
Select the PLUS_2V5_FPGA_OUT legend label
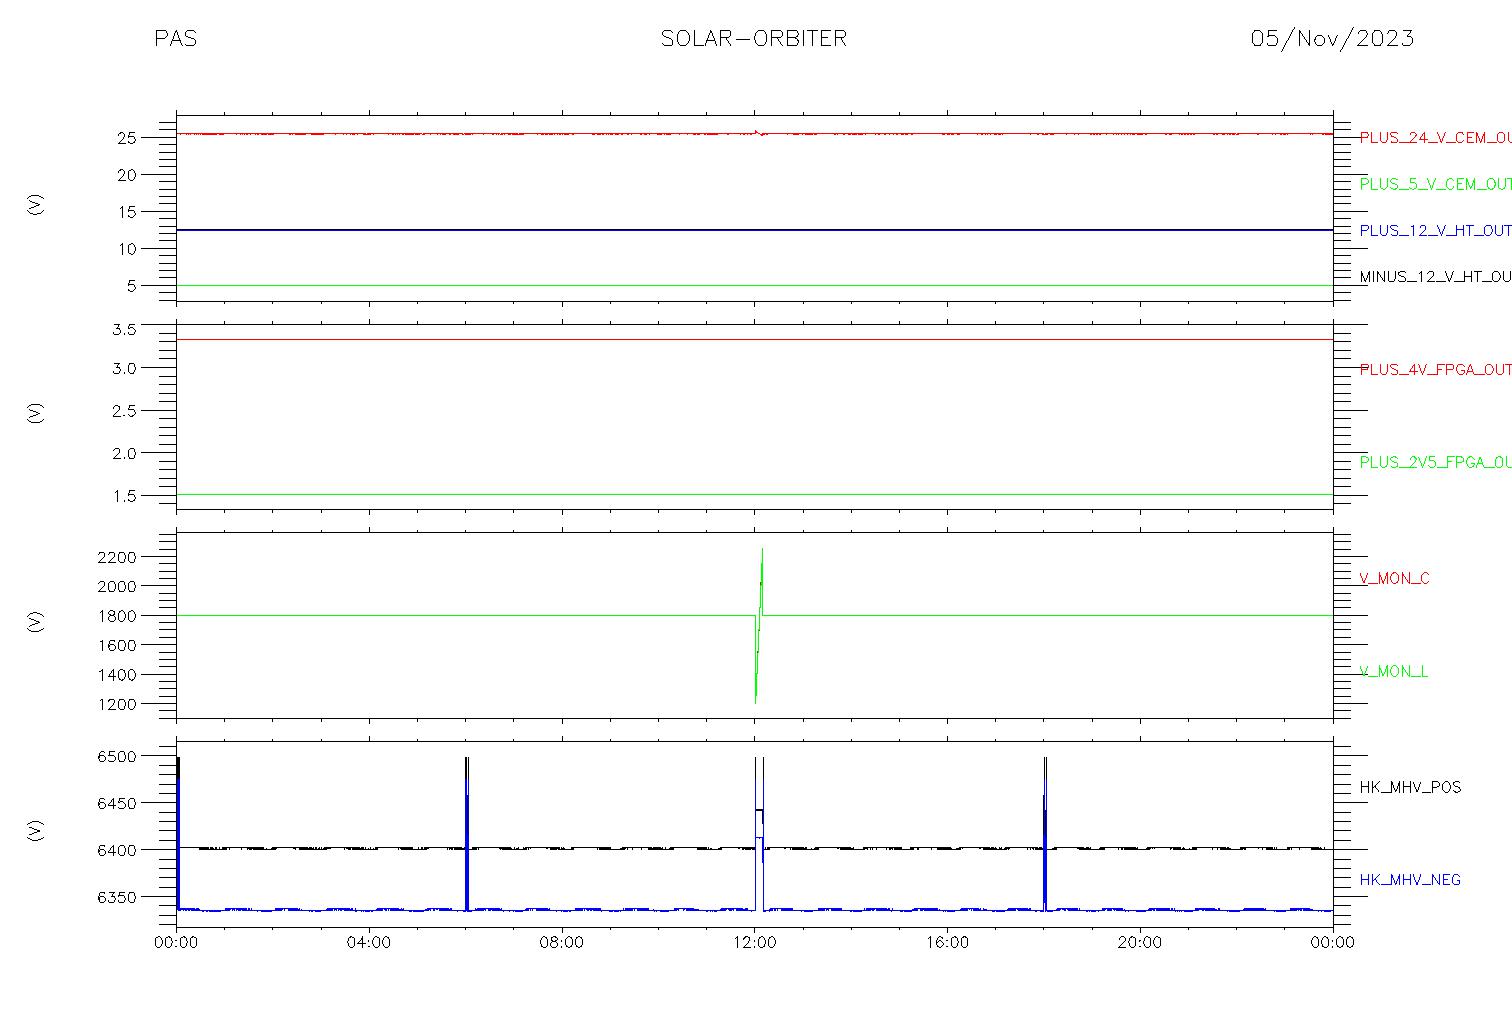[x=1435, y=463]
